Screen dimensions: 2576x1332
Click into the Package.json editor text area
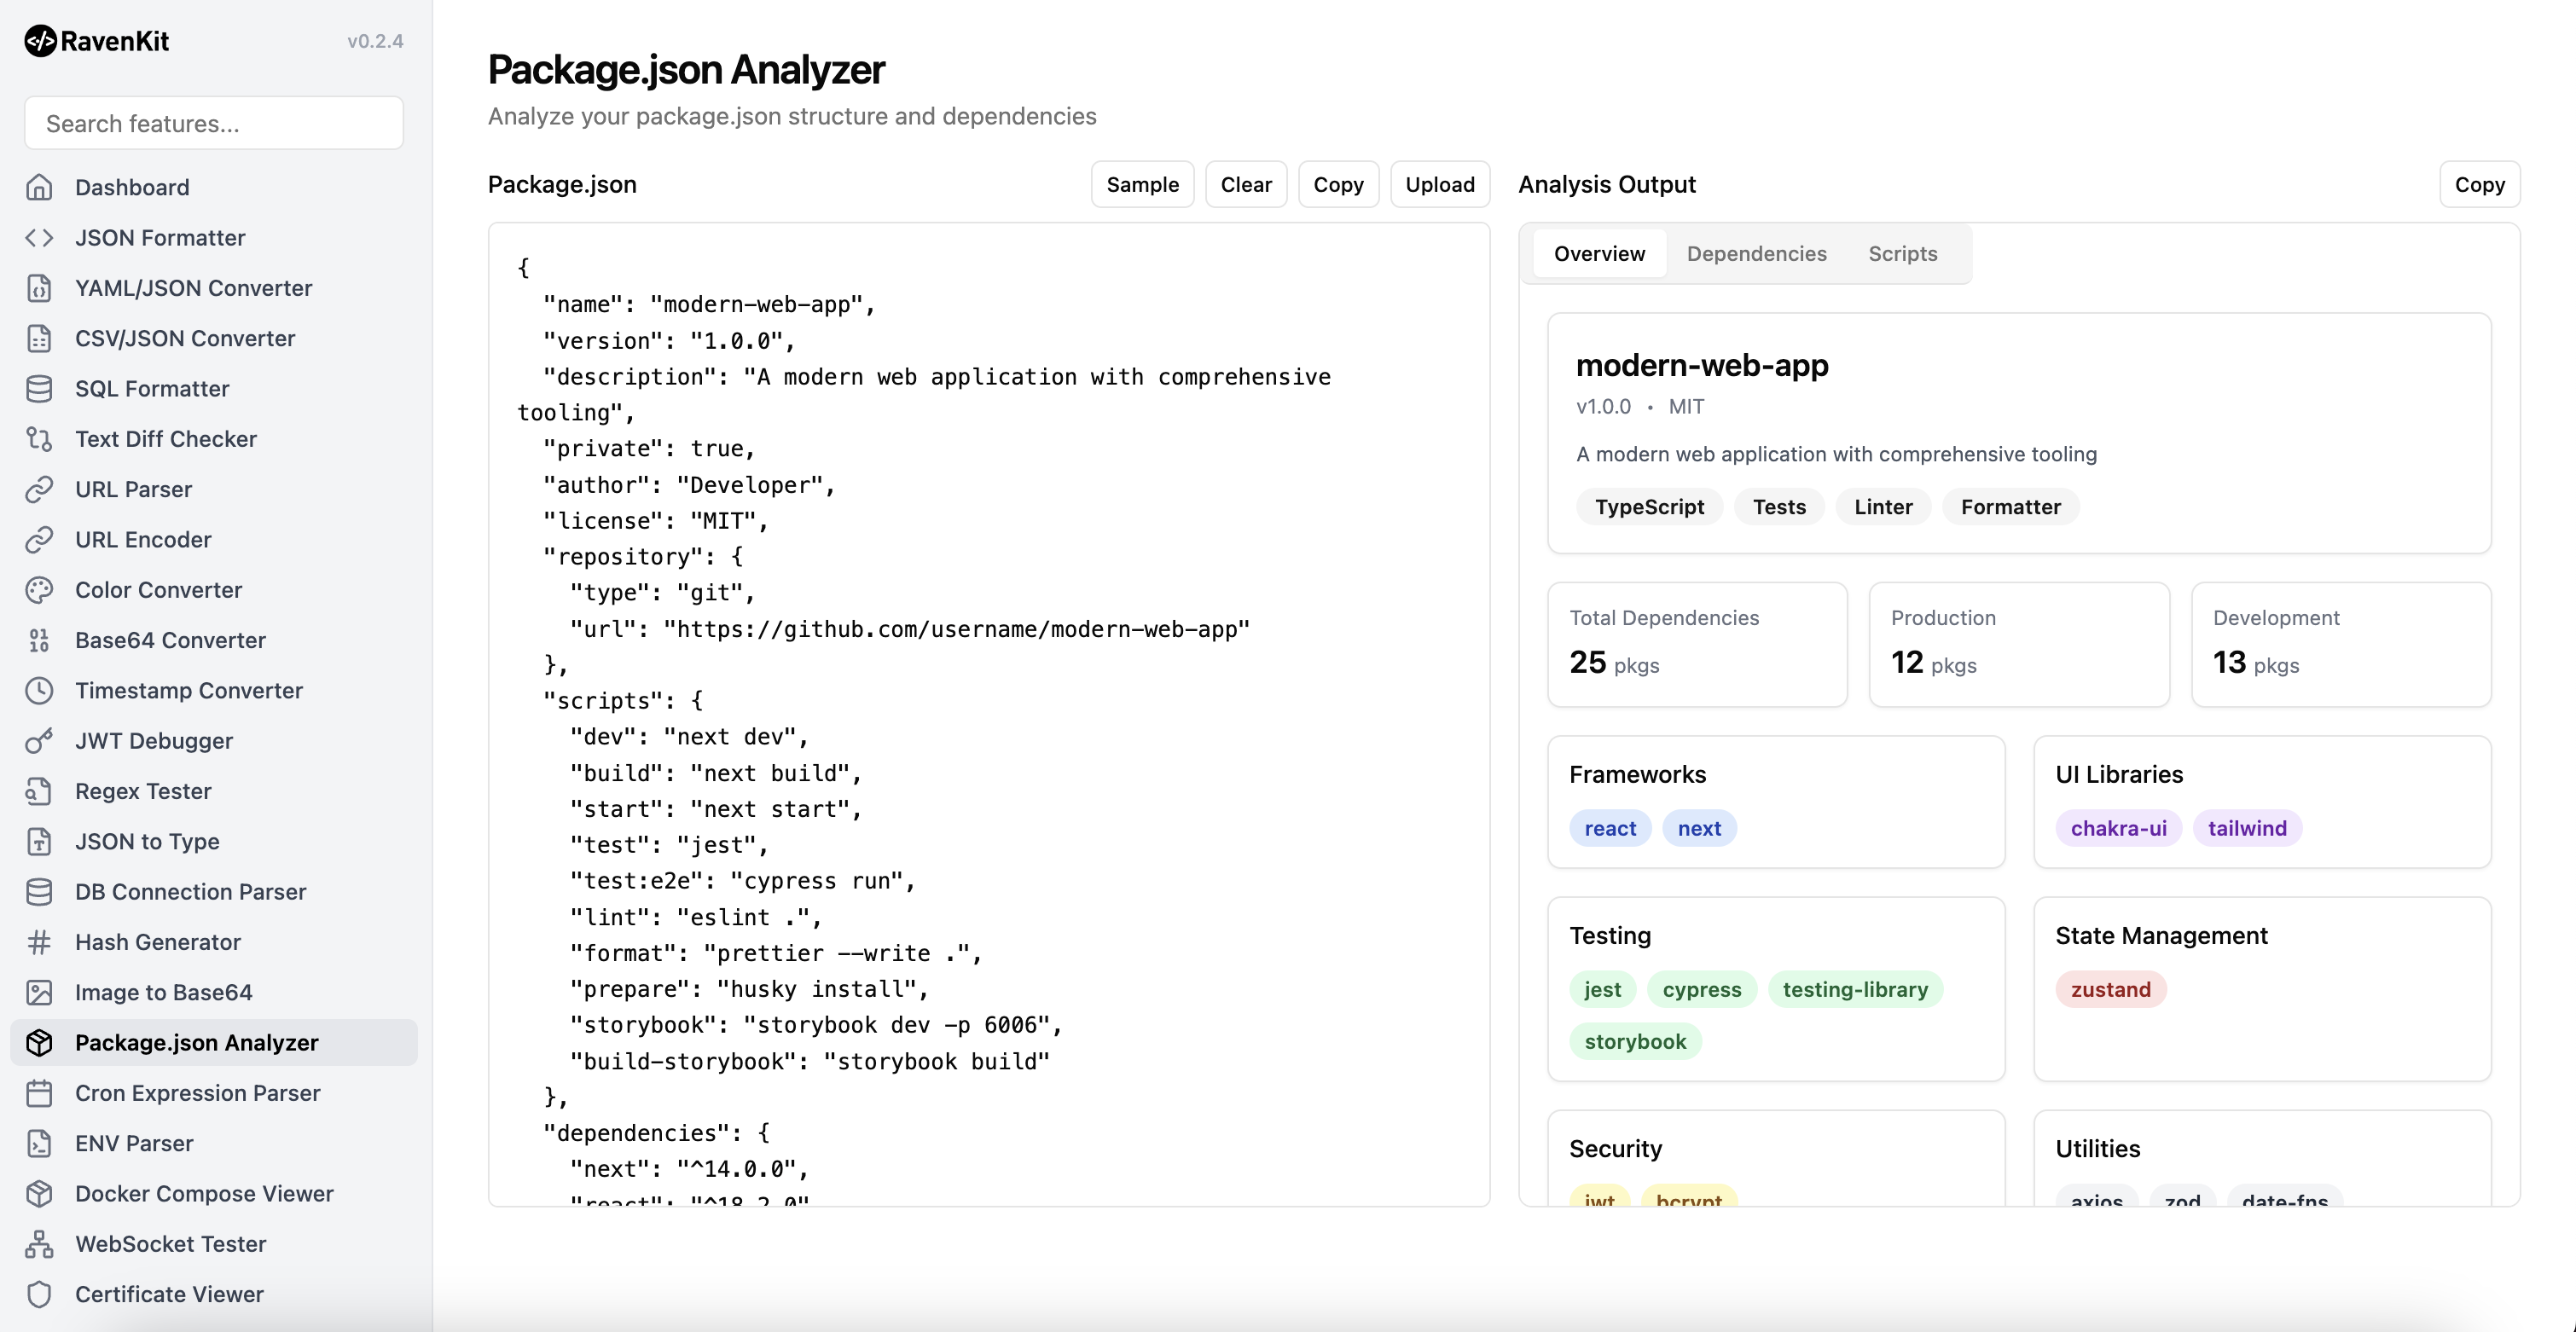click(x=988, y=714)
